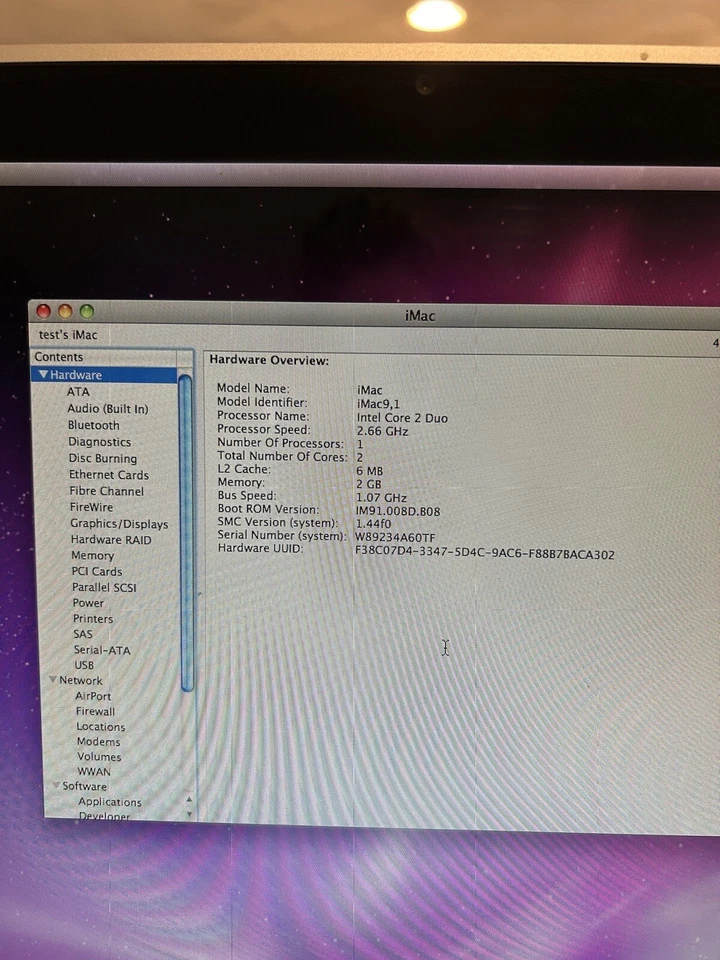
Task: Minimize window with yellow button
Action: [x=65, y=311]
